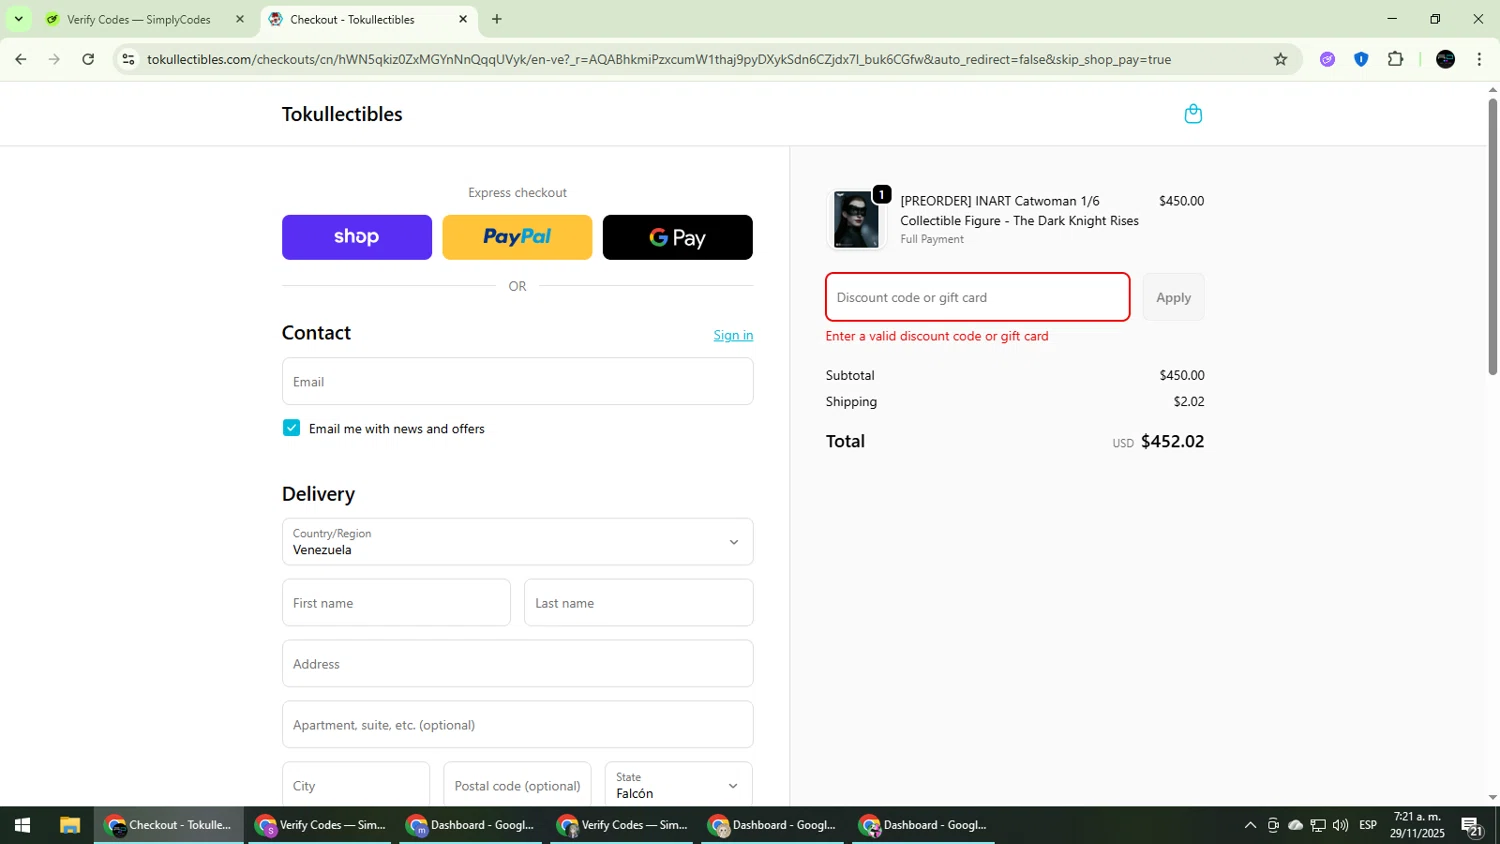1500x844 pixels.
Task: Open the taskbar clock and date
Action: pos(1417,825)
